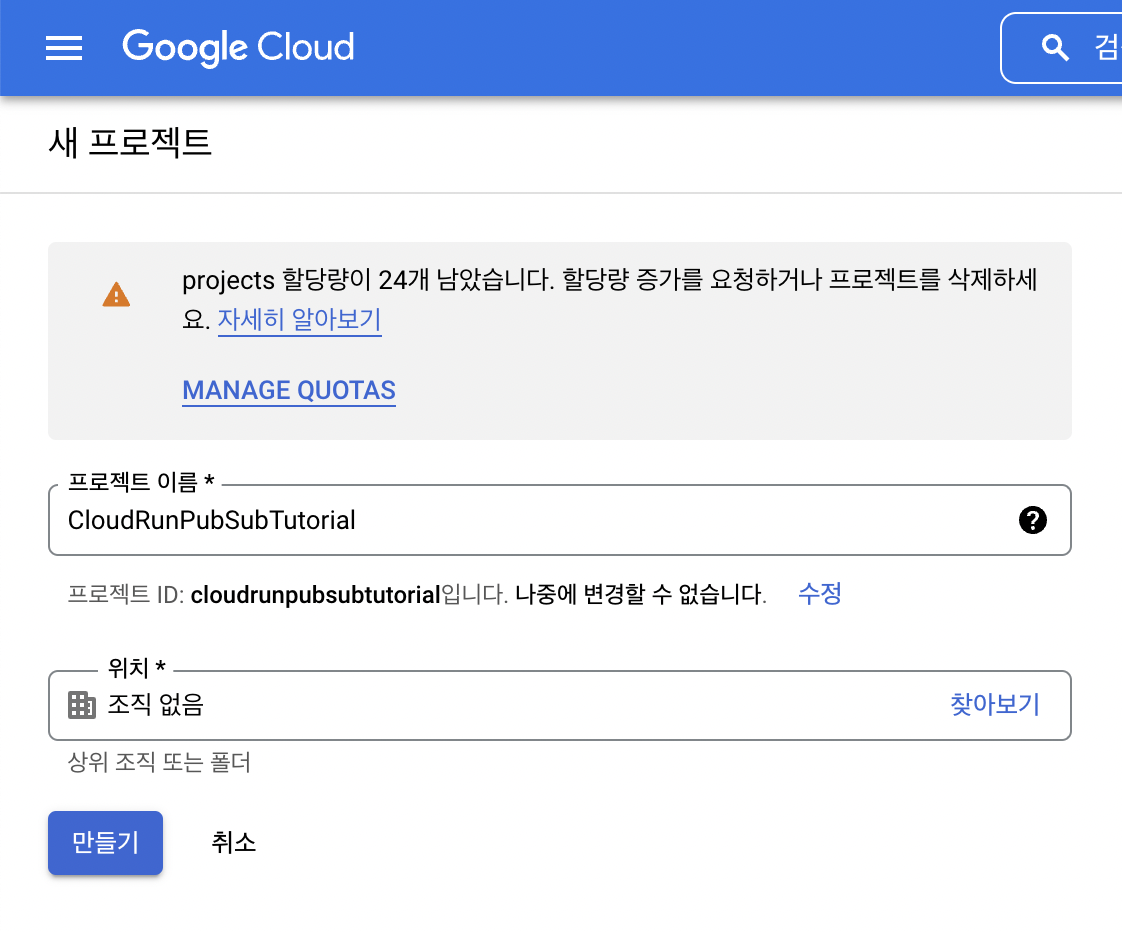Click the organization building icon
This screenshot has height=932, width=1122.
click(82, 704)
